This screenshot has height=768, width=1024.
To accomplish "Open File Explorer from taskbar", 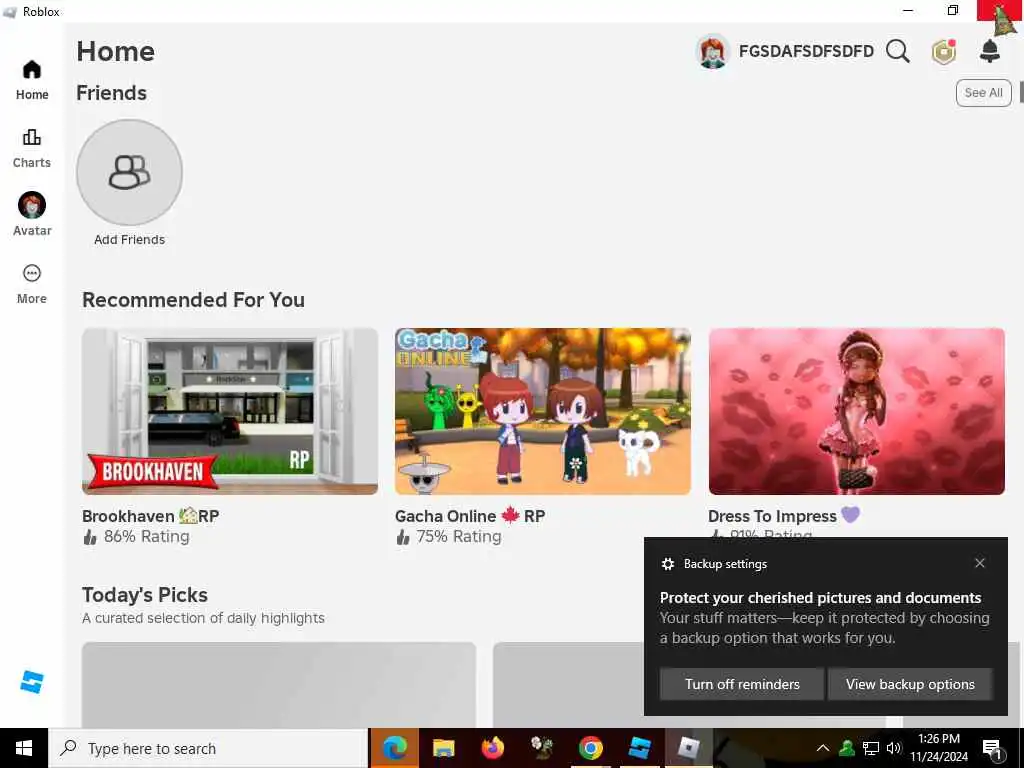I will point(443,748).
